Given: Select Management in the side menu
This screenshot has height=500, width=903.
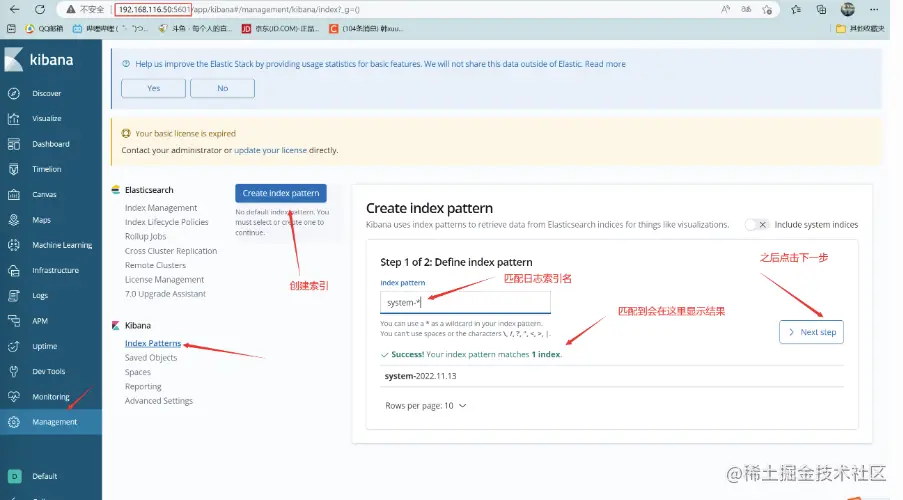Looking at the screenshot, I should (x=55, y=422).
